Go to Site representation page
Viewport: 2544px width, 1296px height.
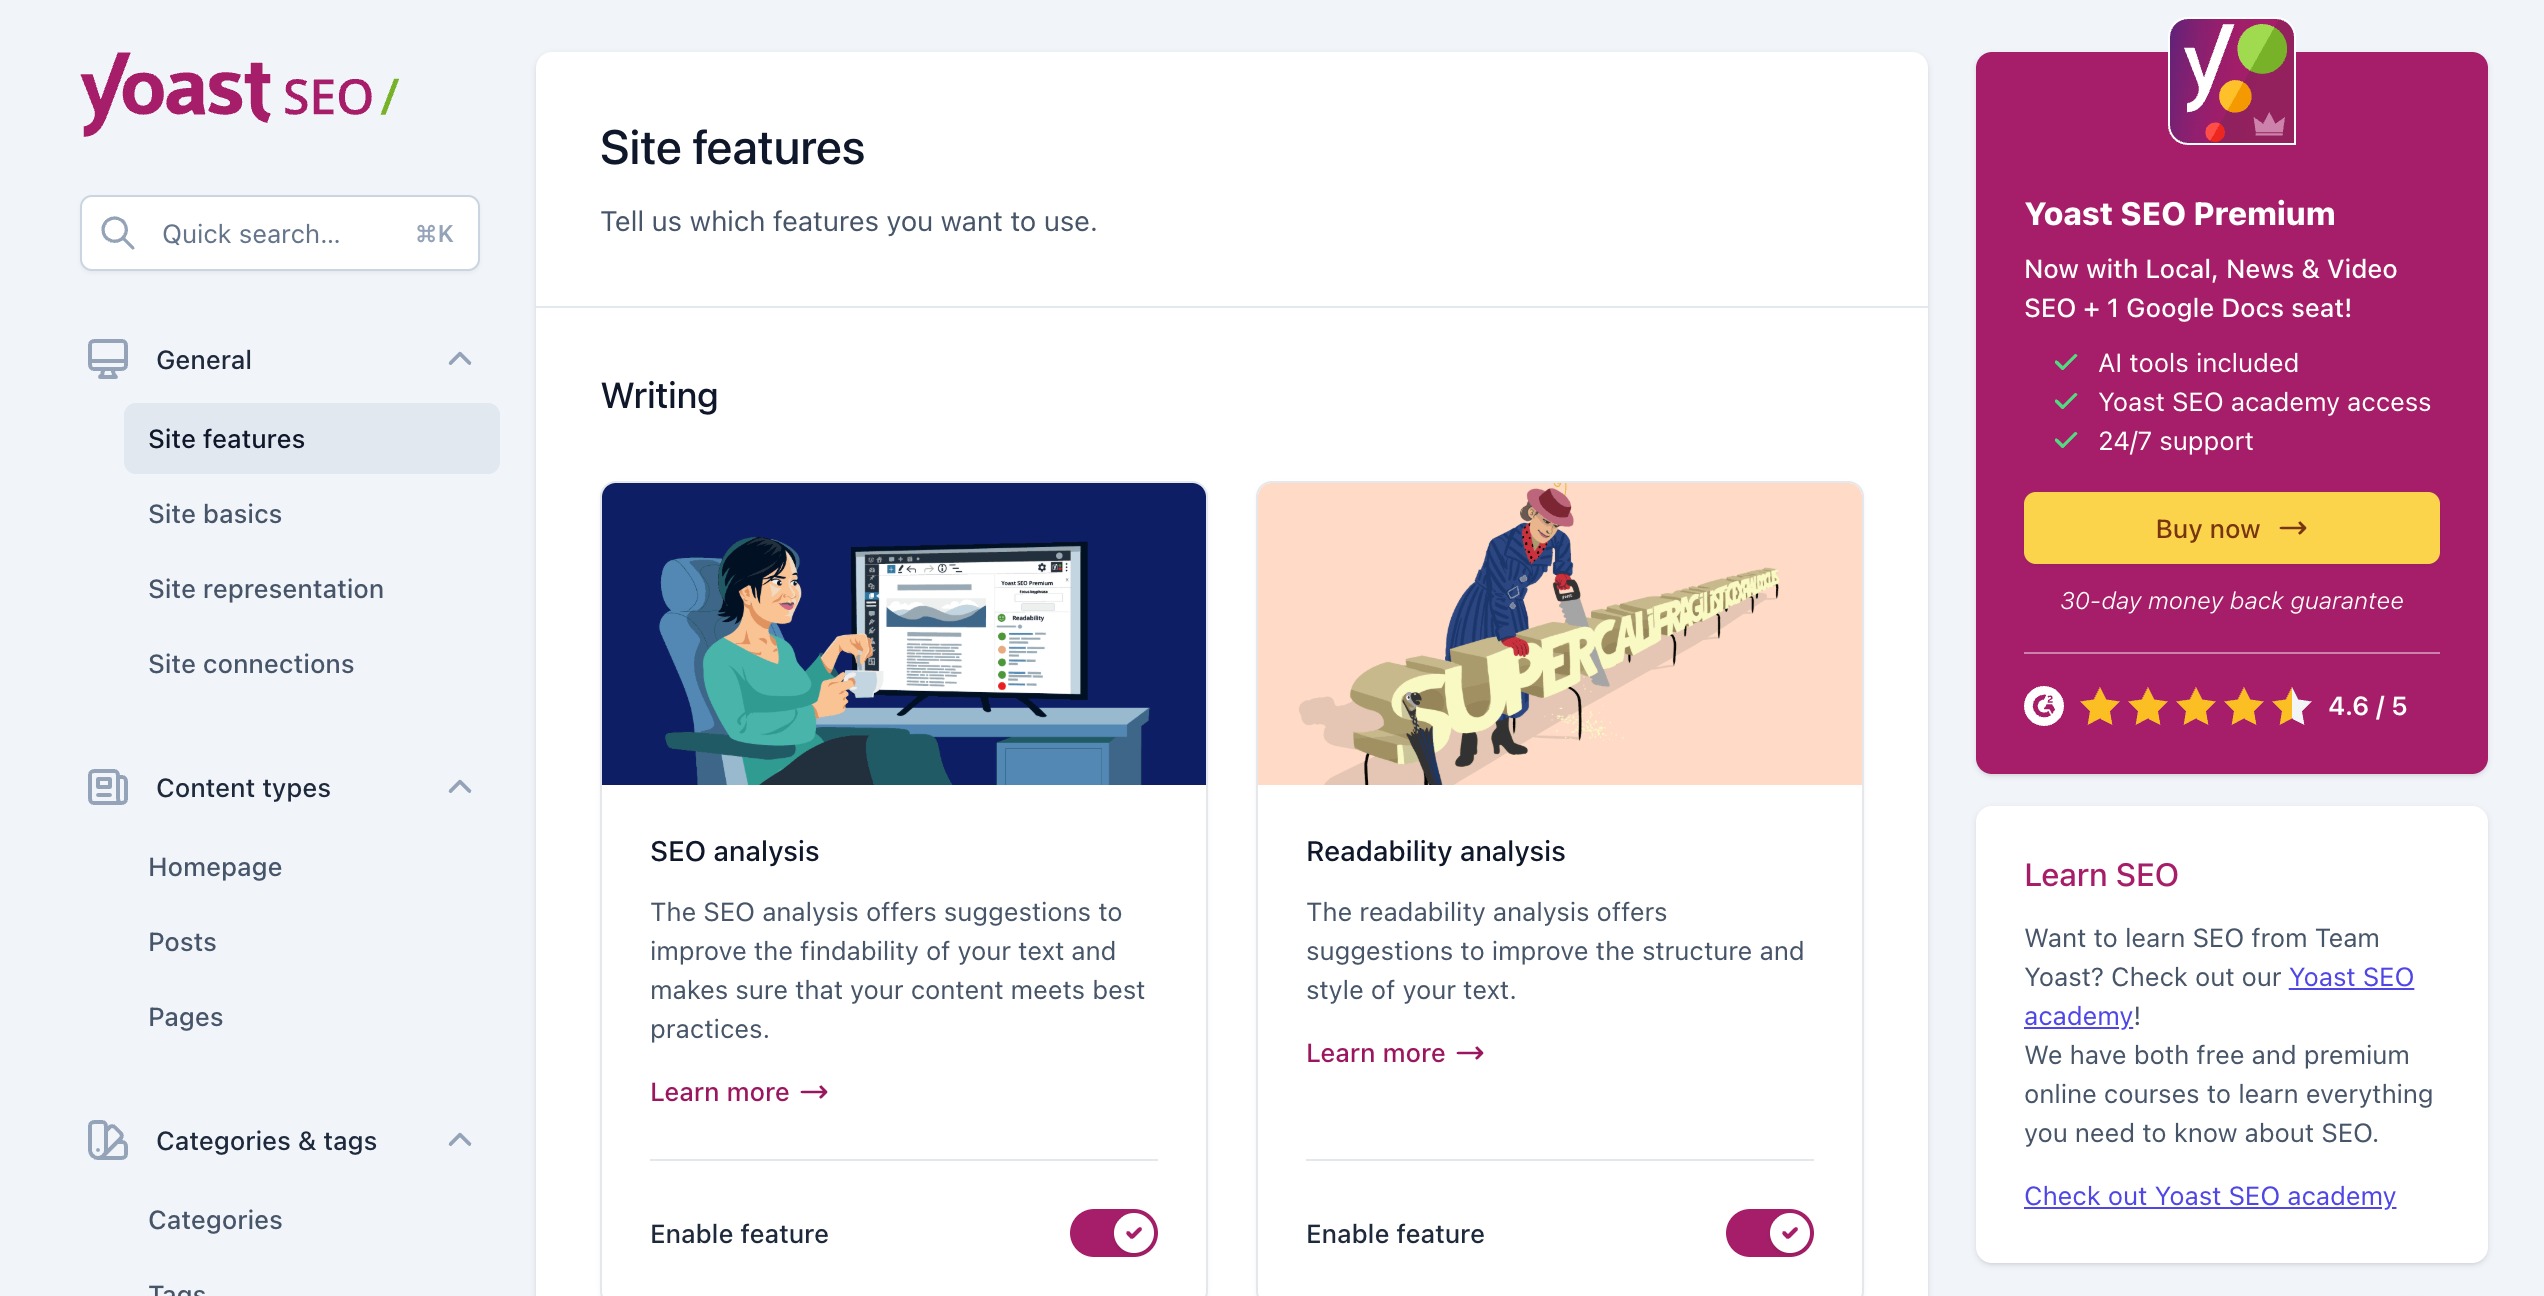(x=266, y=589)
